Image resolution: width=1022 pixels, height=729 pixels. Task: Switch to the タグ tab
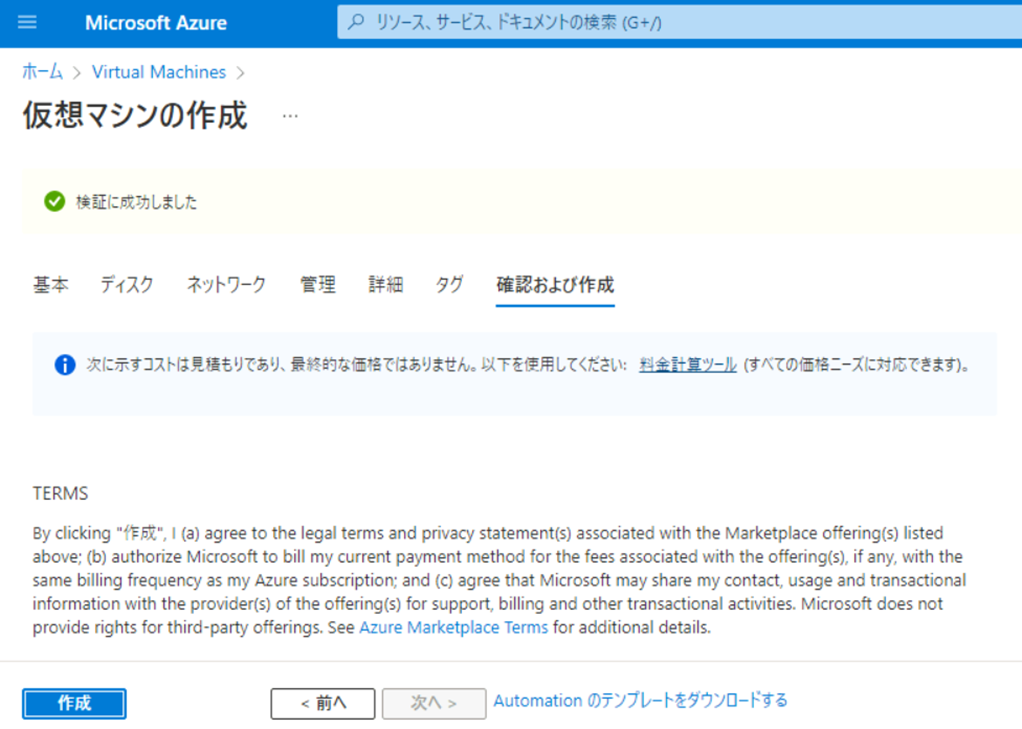[449, 284]
